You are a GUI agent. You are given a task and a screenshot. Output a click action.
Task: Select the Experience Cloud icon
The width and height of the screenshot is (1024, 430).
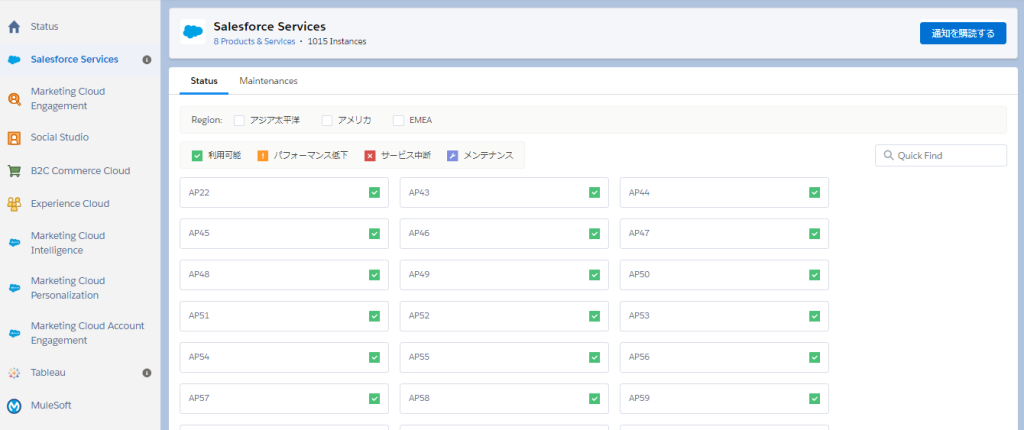pyautogui.click(x=14, y=204)
